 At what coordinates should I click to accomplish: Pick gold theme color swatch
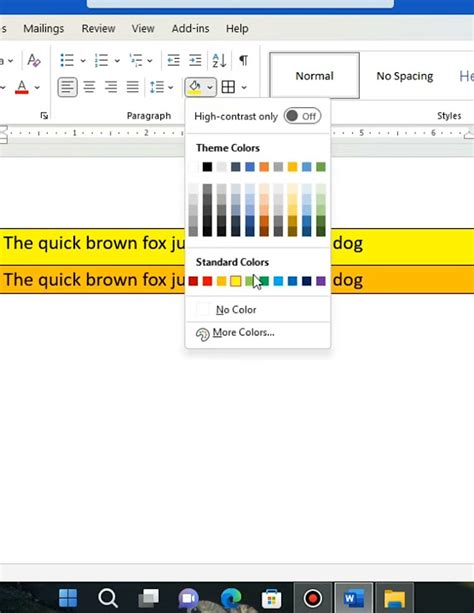pyautogui.click(x=293, y=167)
